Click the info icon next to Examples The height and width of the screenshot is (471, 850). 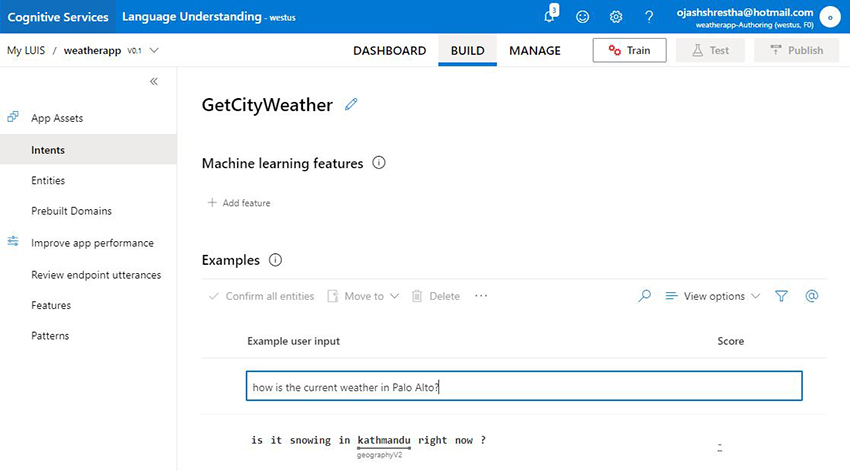click(x=275, y=260)
